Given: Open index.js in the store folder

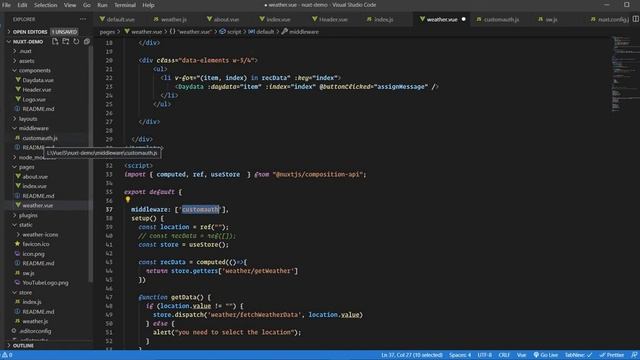Looking at the screenshot, I should [32, 302].
